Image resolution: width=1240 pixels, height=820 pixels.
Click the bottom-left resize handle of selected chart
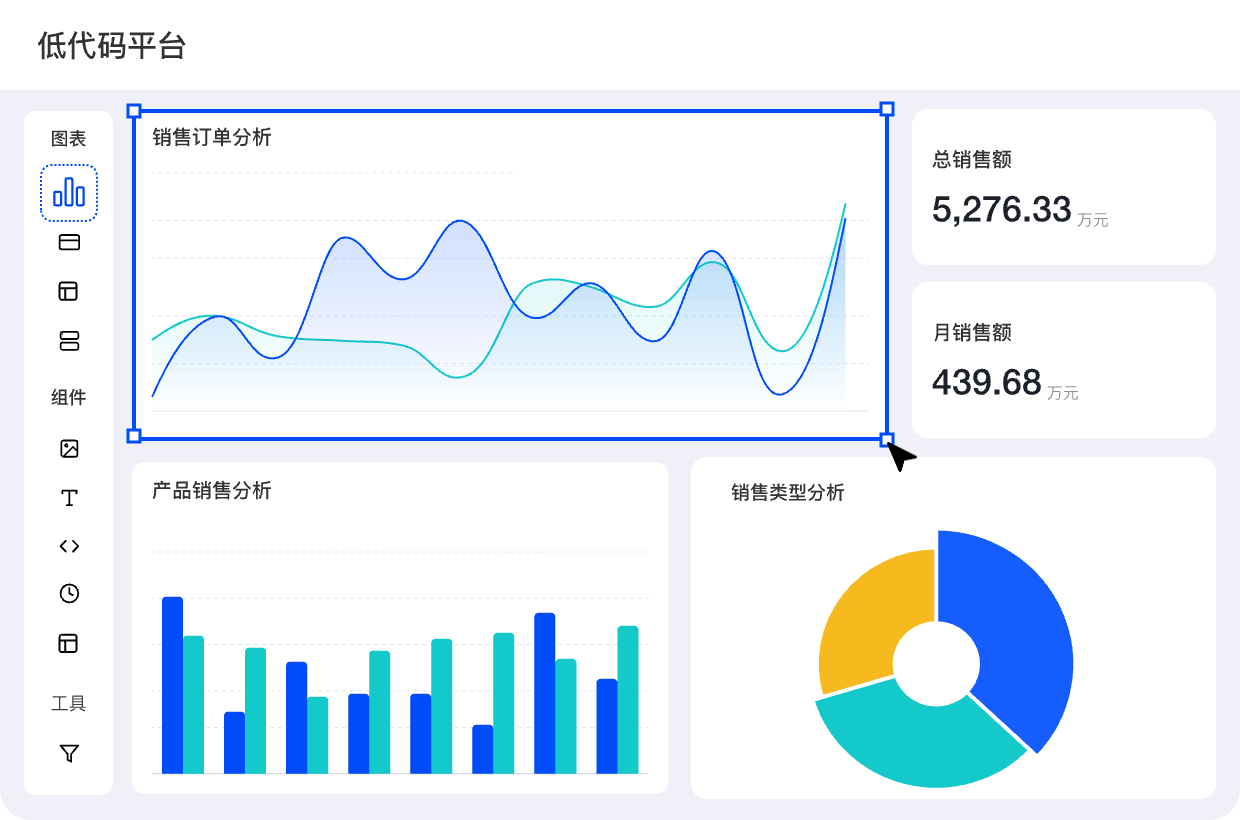click(x=134, y=436)
